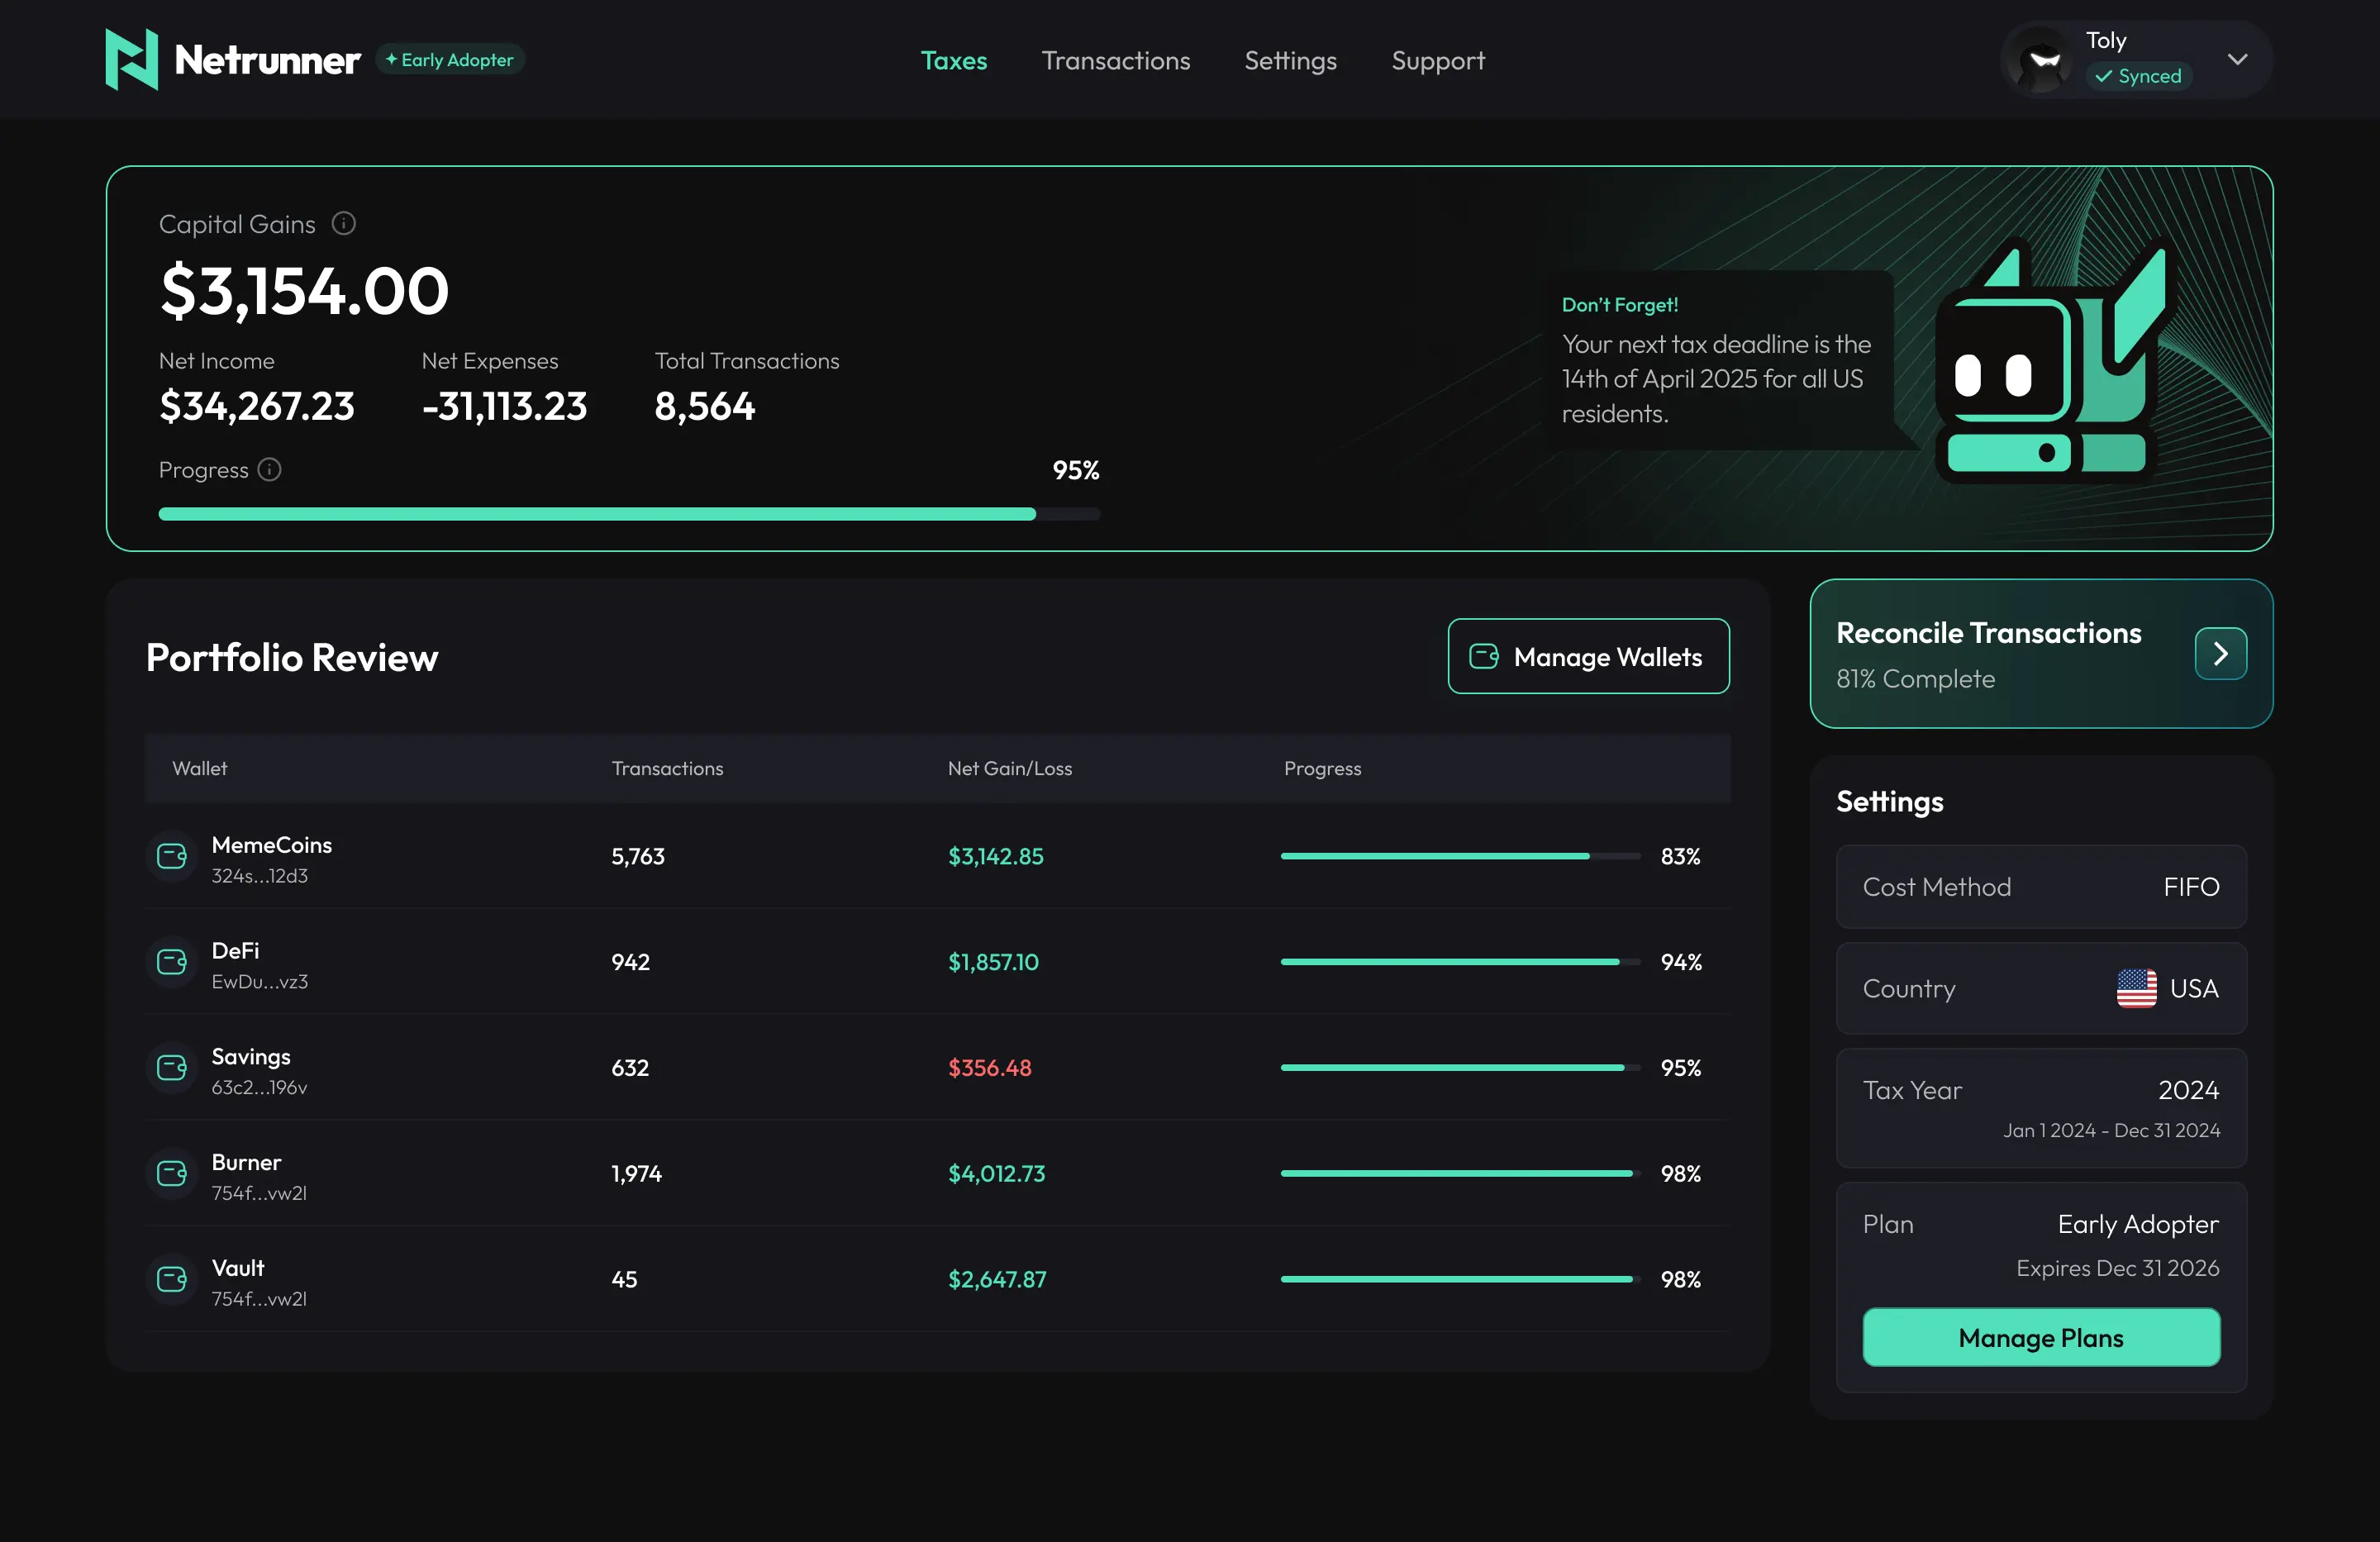Click the Early Adopter badge near logo
The width and height of the screenshot is (2380, 1542).
coord(450,60)
